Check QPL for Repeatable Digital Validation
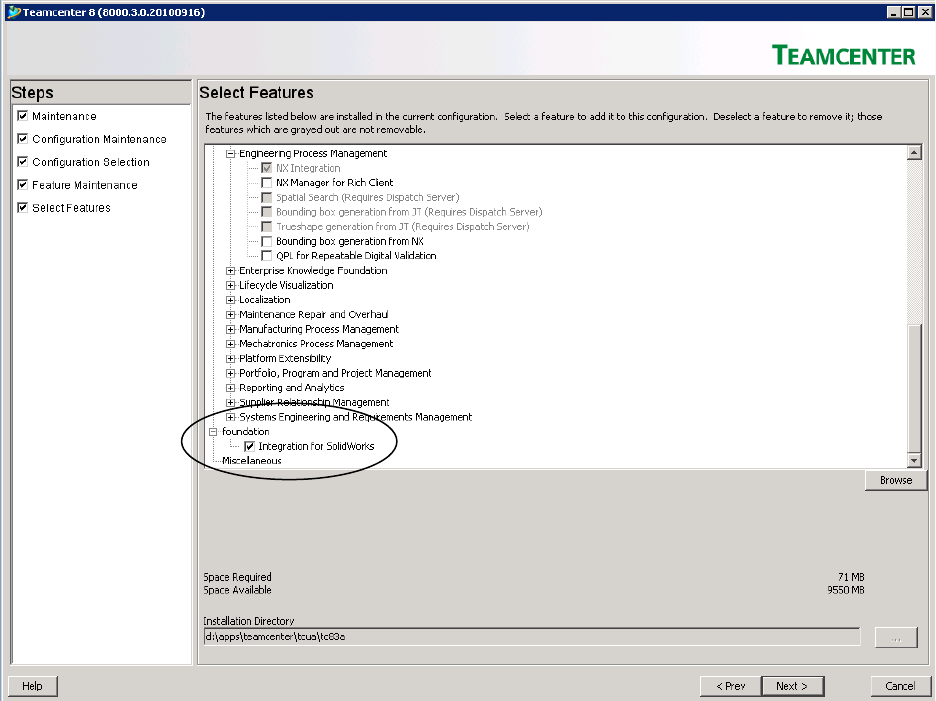The height and width of the screenshot is (701, 936). point(267,256)
